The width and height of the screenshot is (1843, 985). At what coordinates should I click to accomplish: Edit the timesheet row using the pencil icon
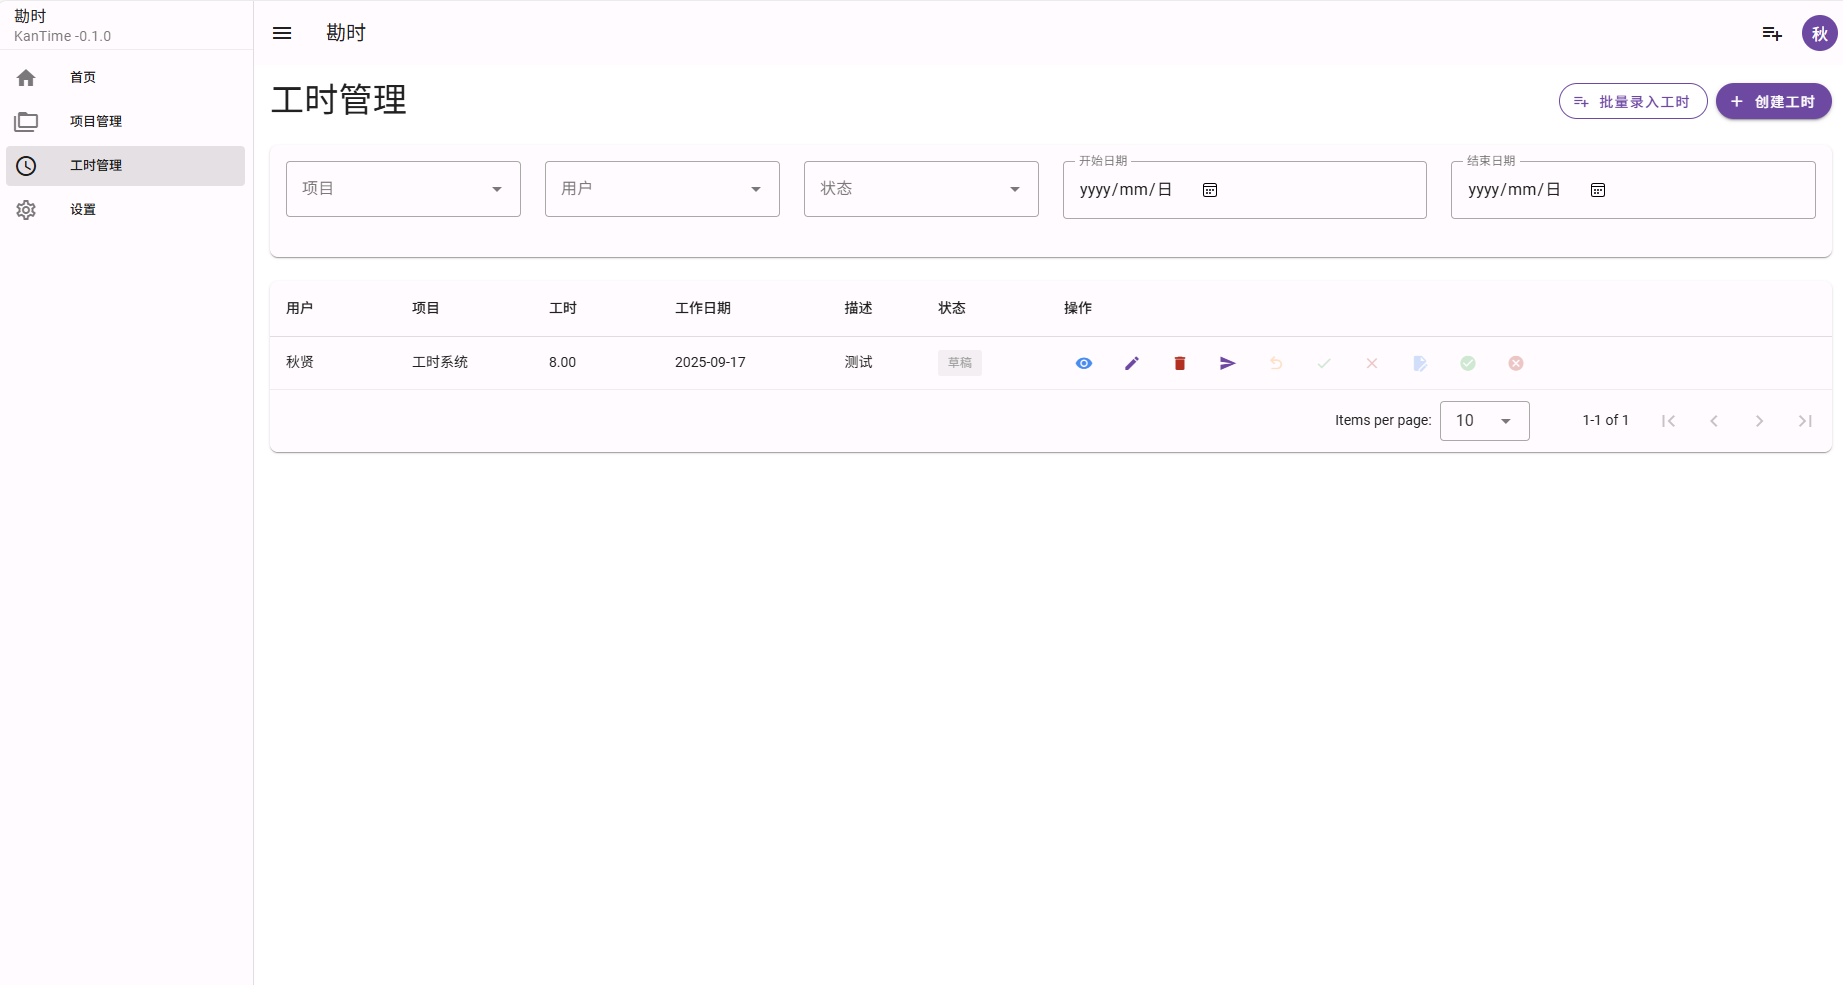pyautogui.click(x=1131, y=363)
